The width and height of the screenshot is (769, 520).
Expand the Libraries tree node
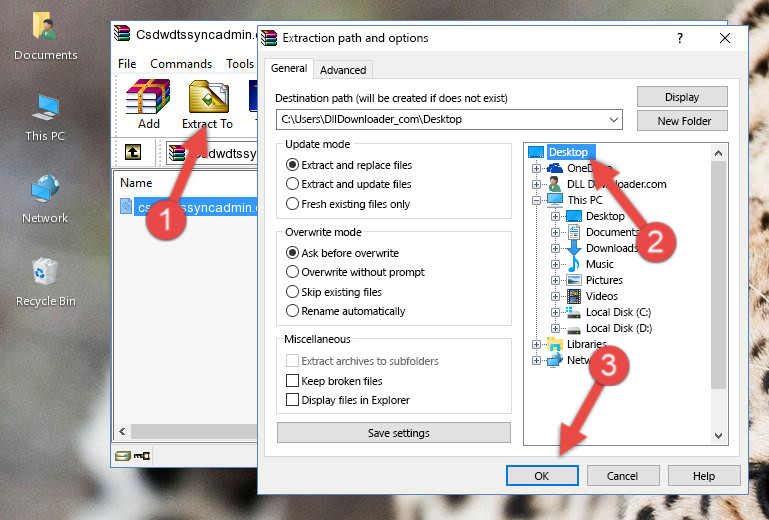pos(536,344)
